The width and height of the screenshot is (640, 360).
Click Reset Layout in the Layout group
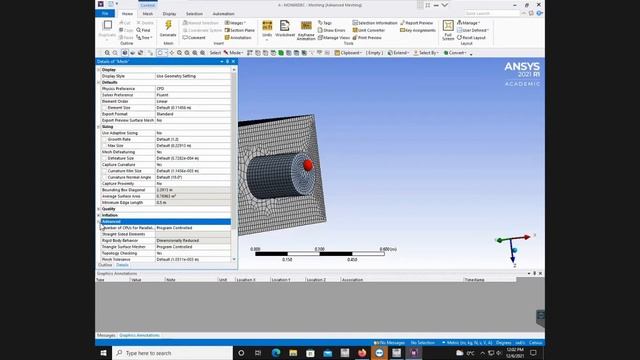pos(471,38)
